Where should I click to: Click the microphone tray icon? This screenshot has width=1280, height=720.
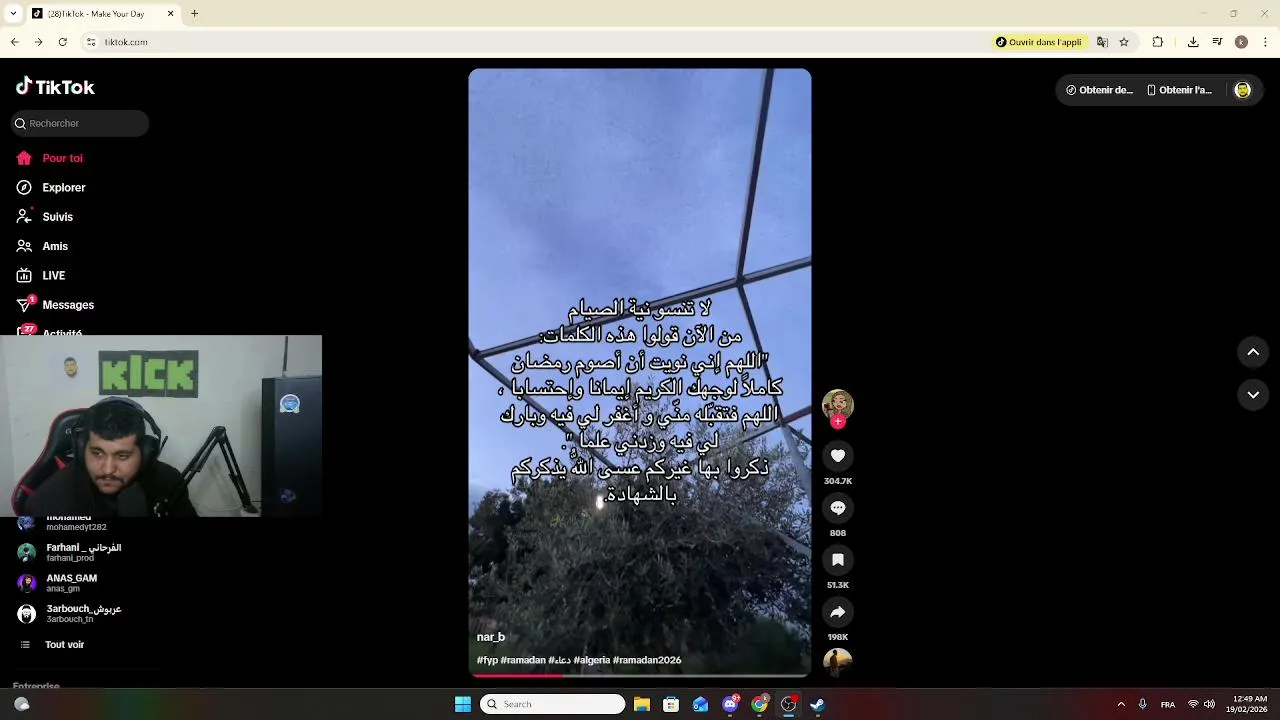coord(1142,704)
